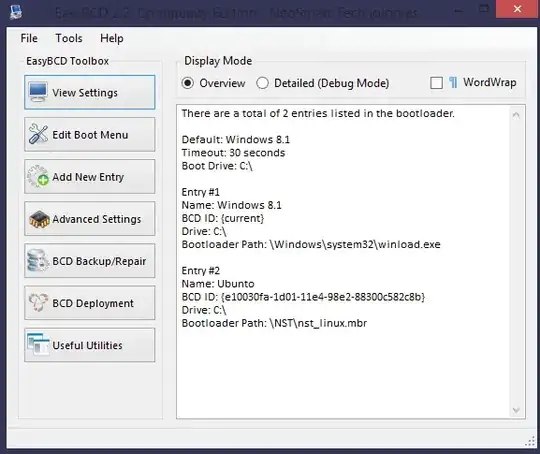Click the window resize grip corner

[x=530, y=442]
